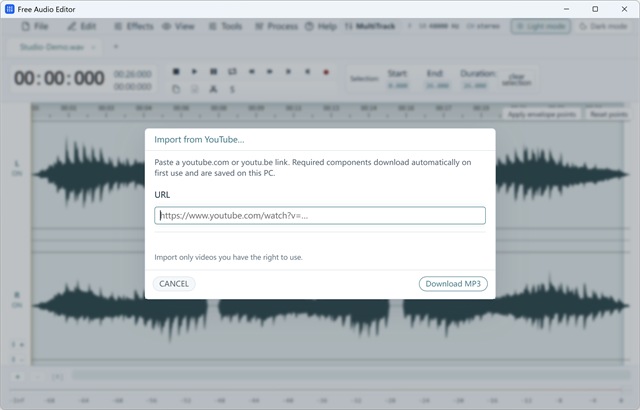This screenshot has width=640, height=410.
Task: Click the selection Duration value
Action: (475, 86)
